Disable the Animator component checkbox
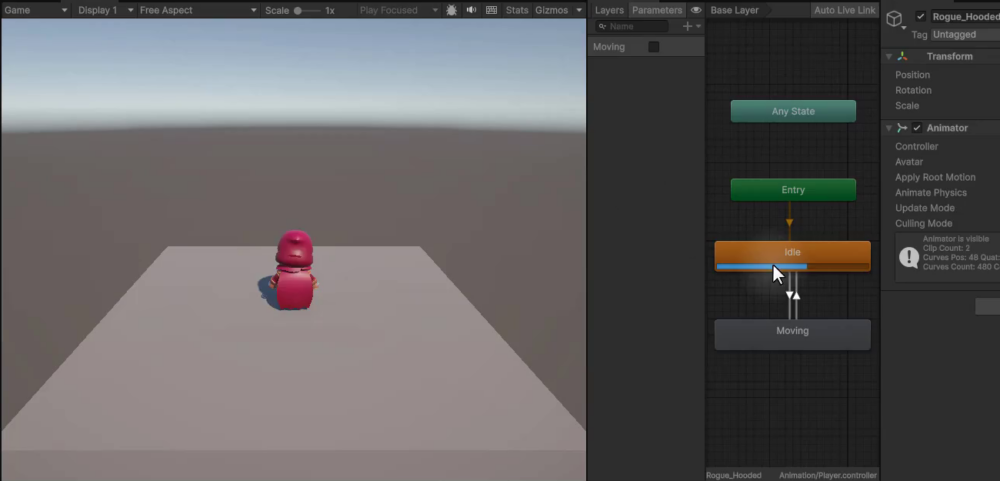Screen dimensions: 1000x481 (x=917, y=128)
